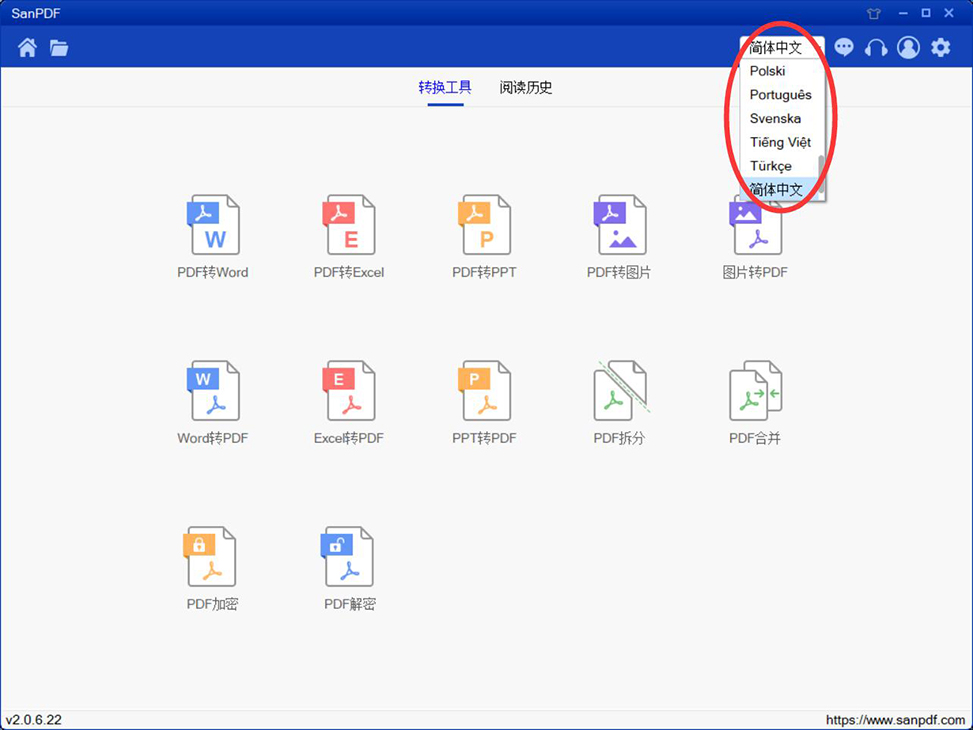Screen dimensions: 973x730
Task: Open the 图片转PDF tool
Action: [x=755, y=237]
